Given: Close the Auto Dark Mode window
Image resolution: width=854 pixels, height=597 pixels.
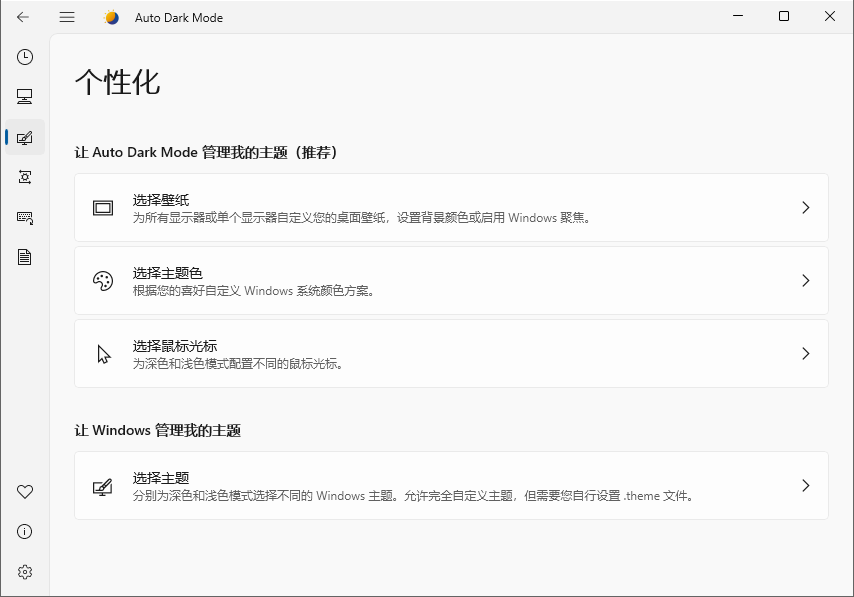Looking at the screenshot, I should 829,16.
